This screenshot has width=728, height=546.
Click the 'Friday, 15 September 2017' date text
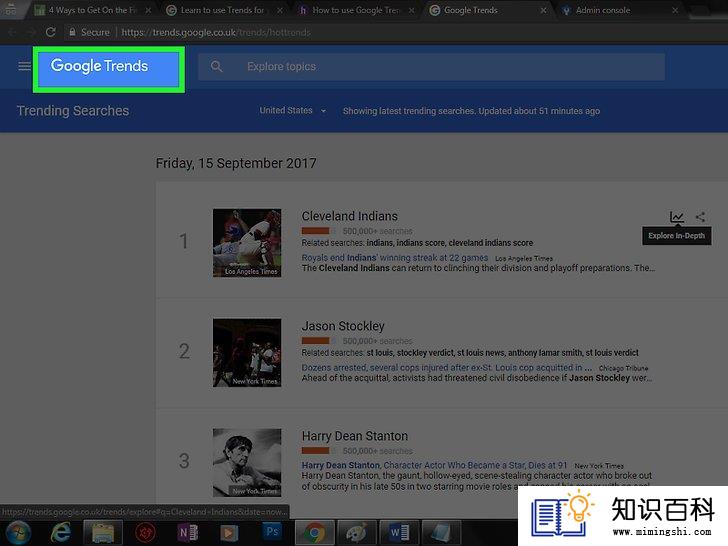[x=236, y=163]
